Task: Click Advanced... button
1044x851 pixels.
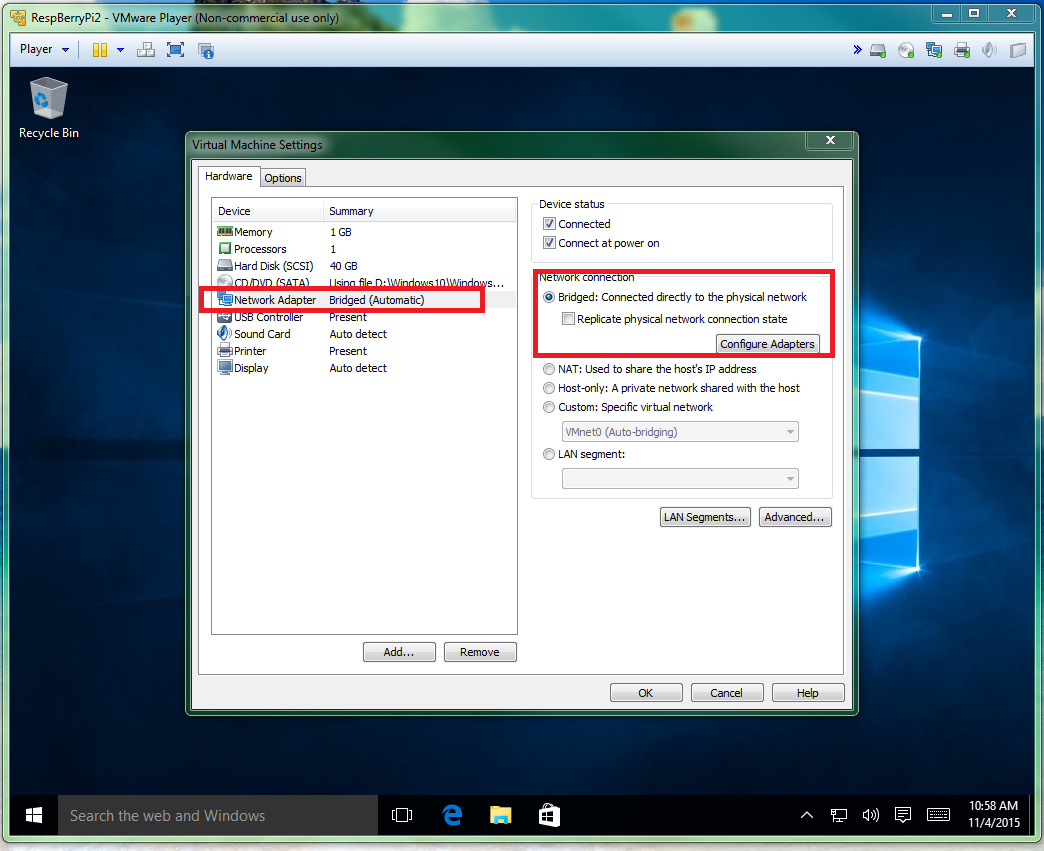Action: click(x=794, y=517)
